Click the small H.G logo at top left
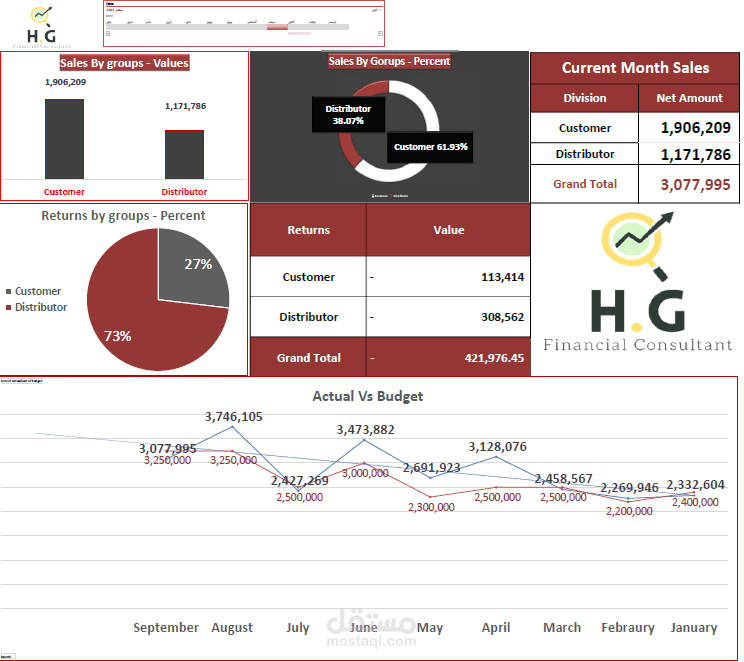Screen dimensions: 744x662 pos(41,26)
